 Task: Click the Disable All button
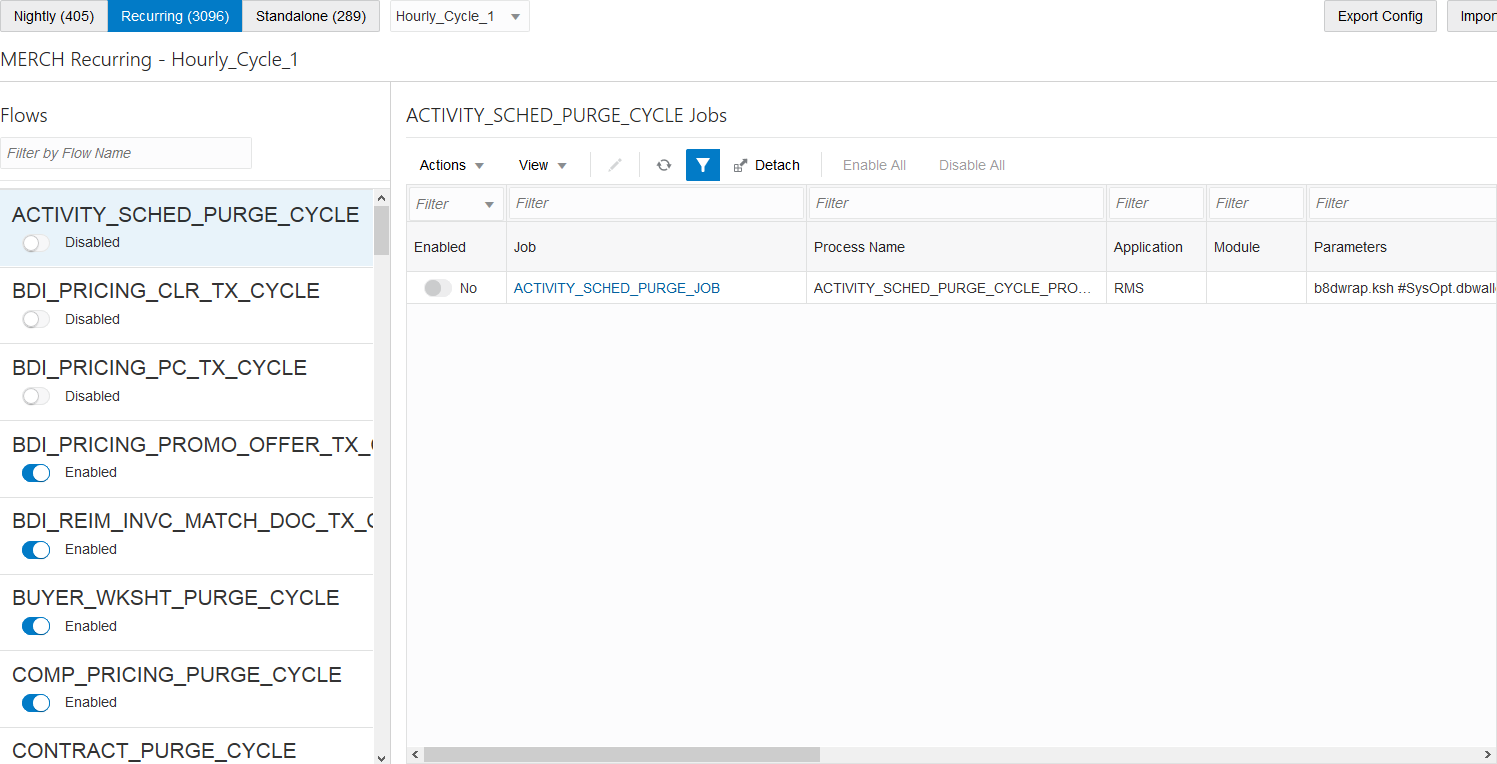click(972, 165)
